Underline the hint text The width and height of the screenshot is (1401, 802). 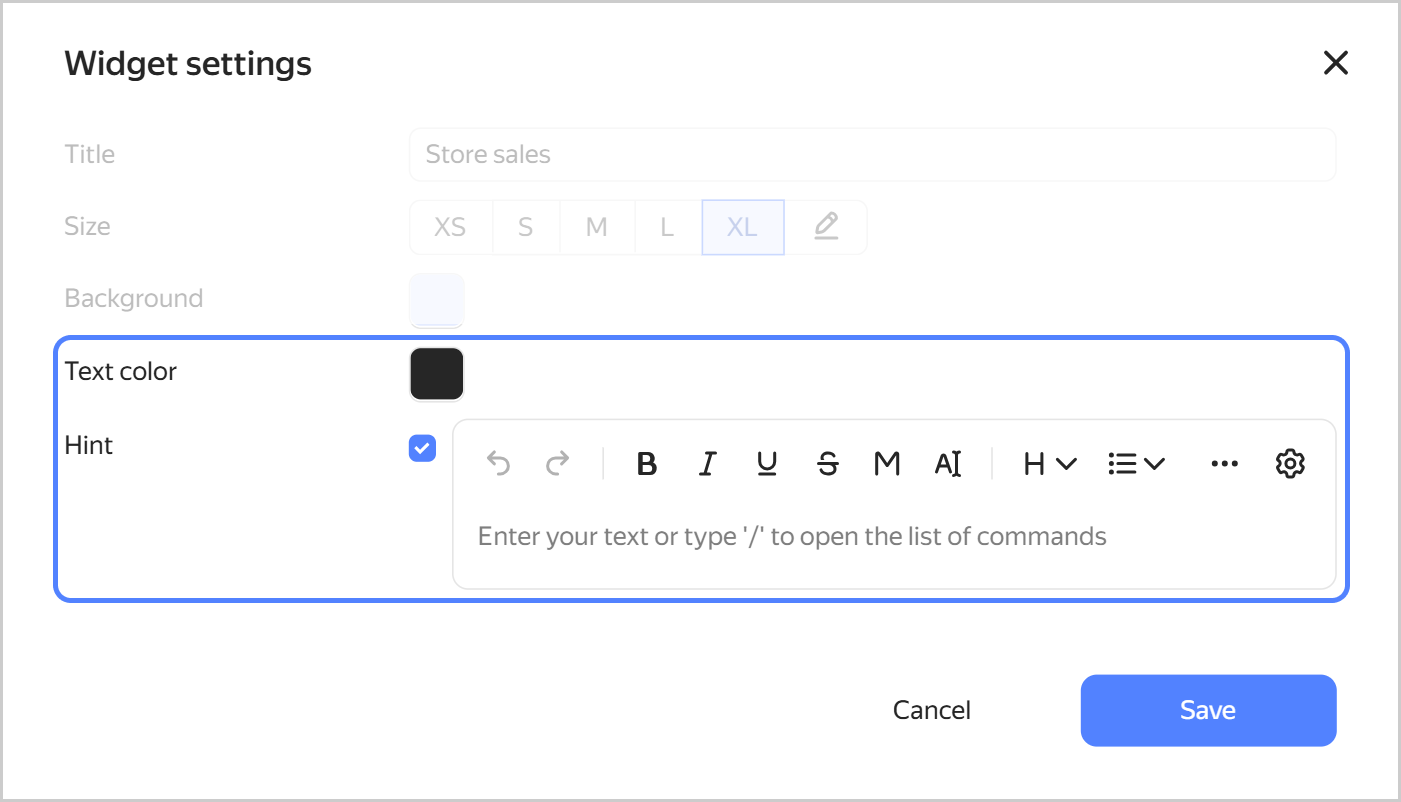point(767,464)
